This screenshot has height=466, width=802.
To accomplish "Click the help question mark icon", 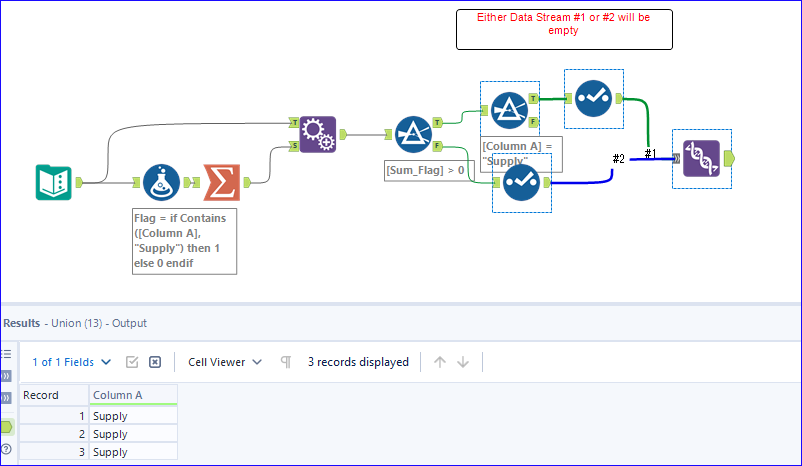I will click(x=6, y=449).
